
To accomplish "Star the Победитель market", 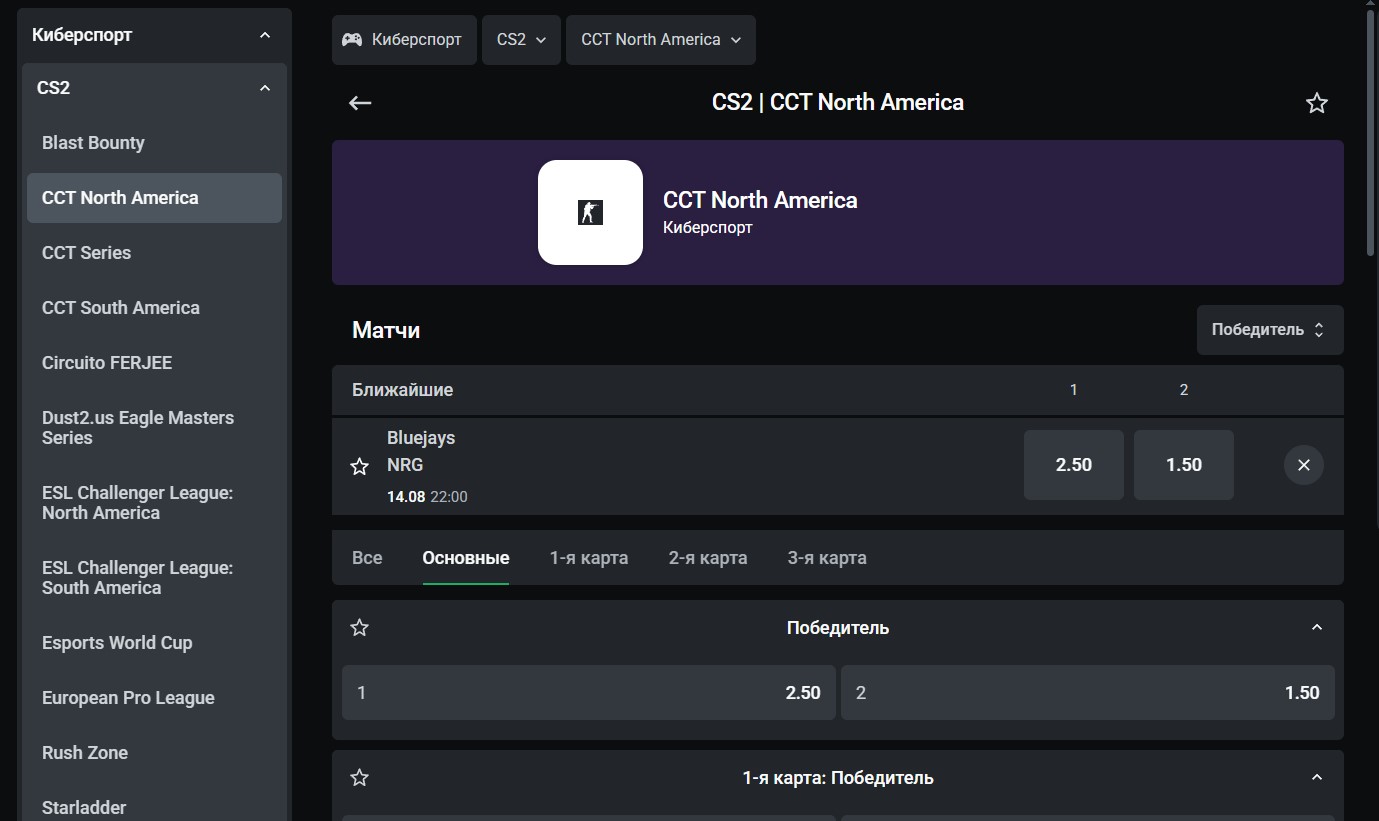I will point(360,628).
